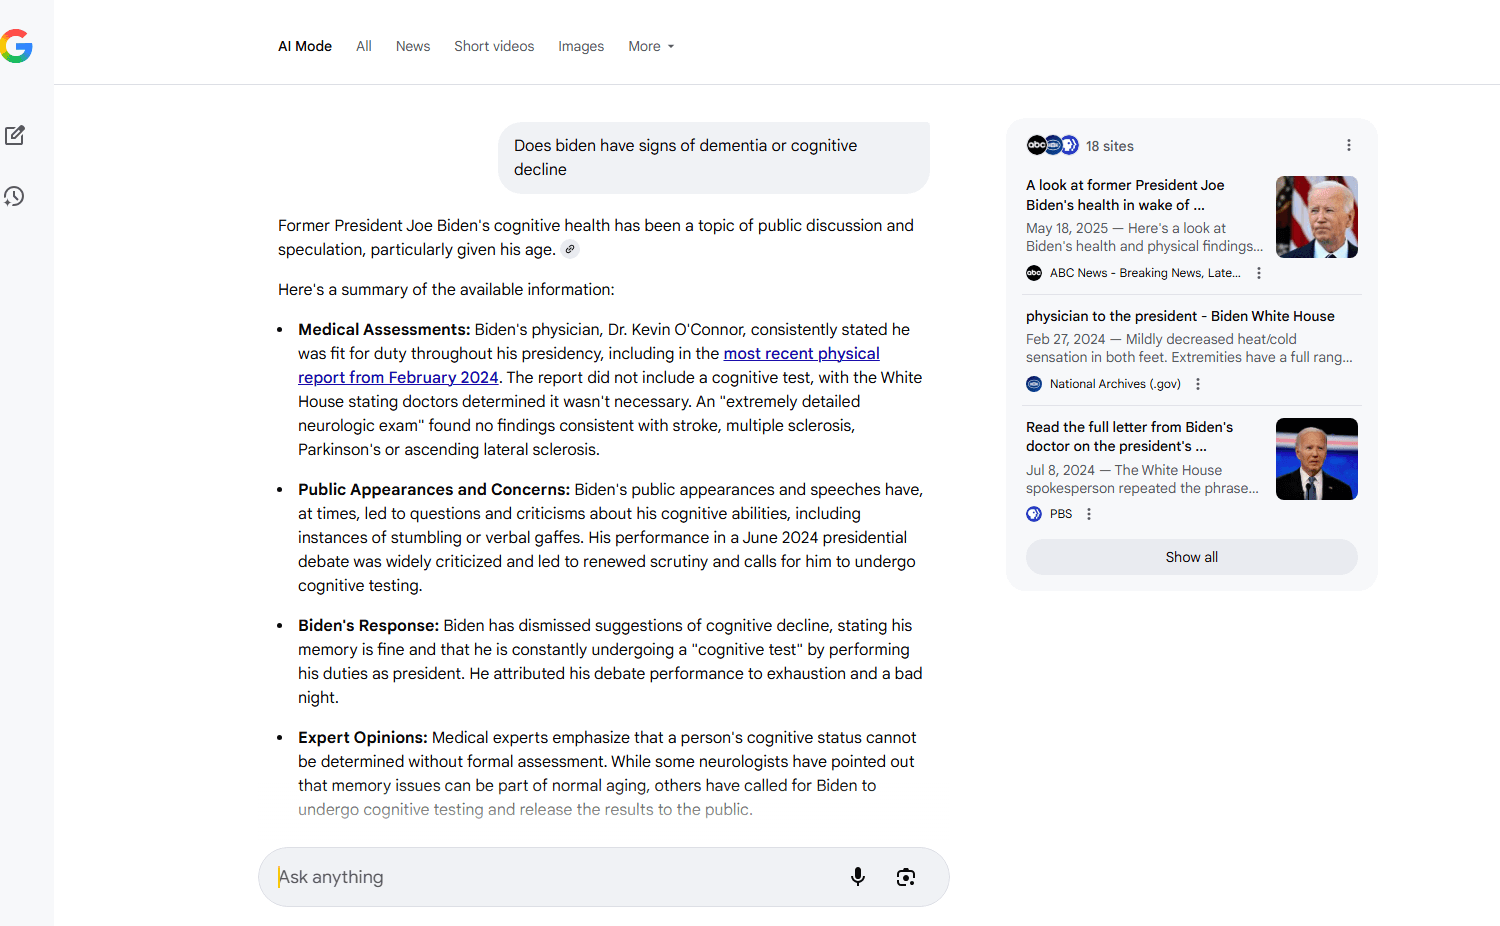Activate voice search microphone icon
This screenshot has height=926, width=1500.
coord(857,877)
